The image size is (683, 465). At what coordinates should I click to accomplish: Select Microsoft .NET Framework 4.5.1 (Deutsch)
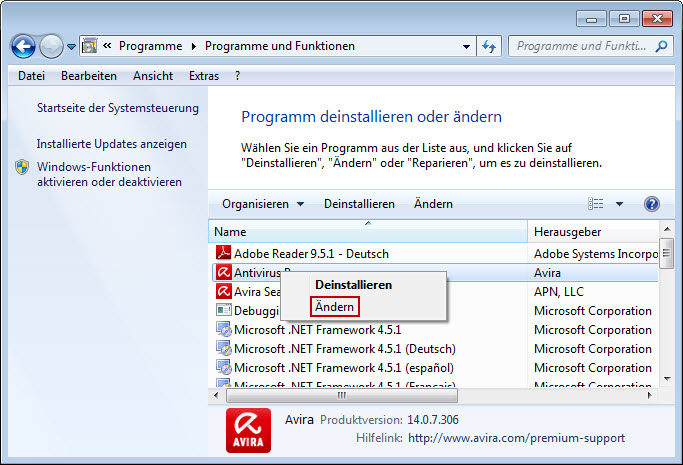point(436,349)
